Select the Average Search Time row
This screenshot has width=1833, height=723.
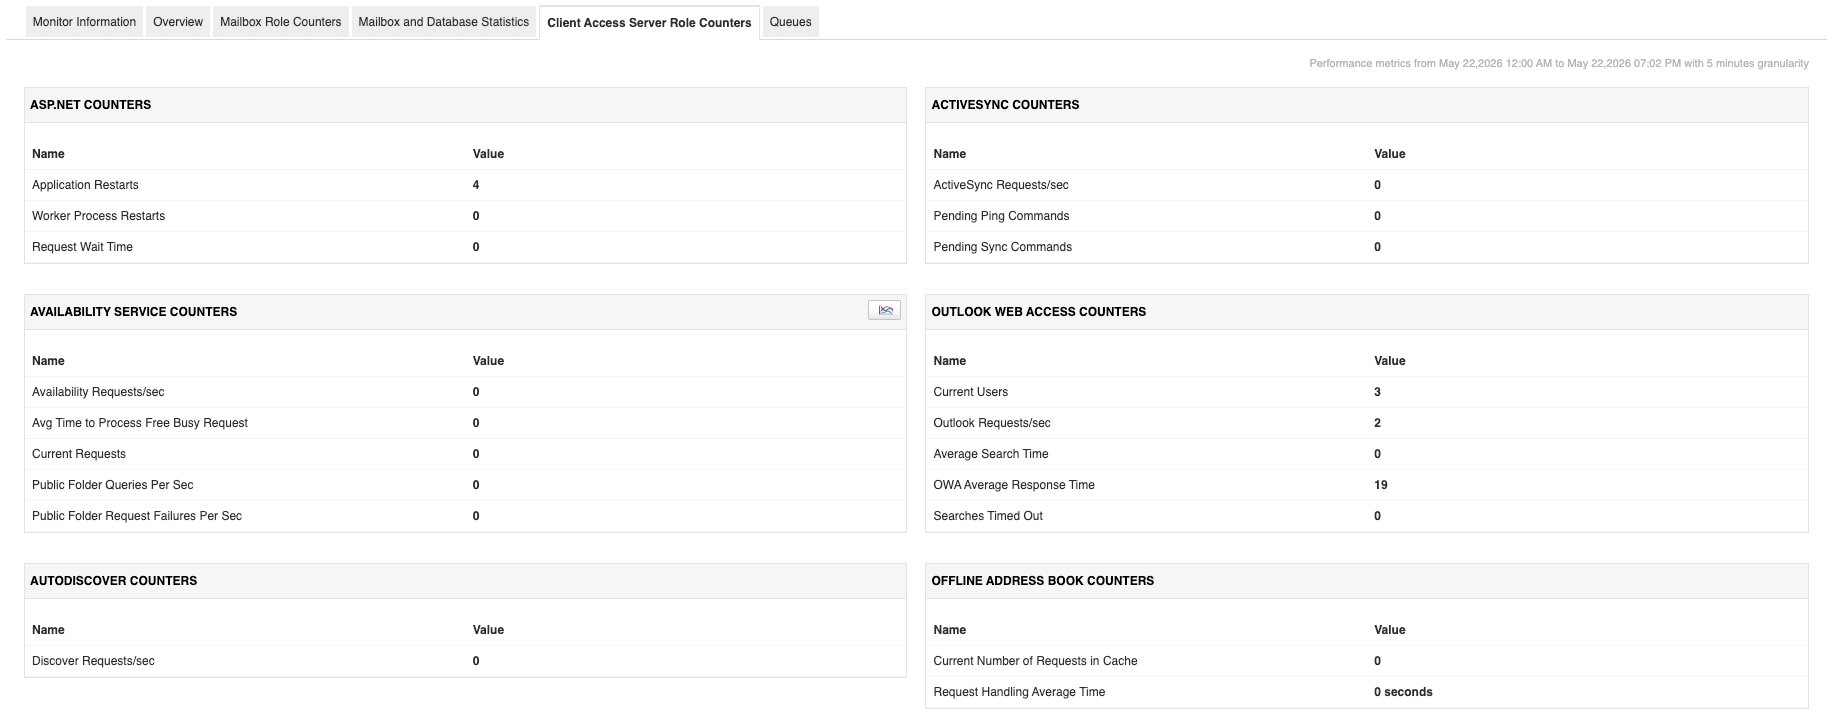(1366, 454)
